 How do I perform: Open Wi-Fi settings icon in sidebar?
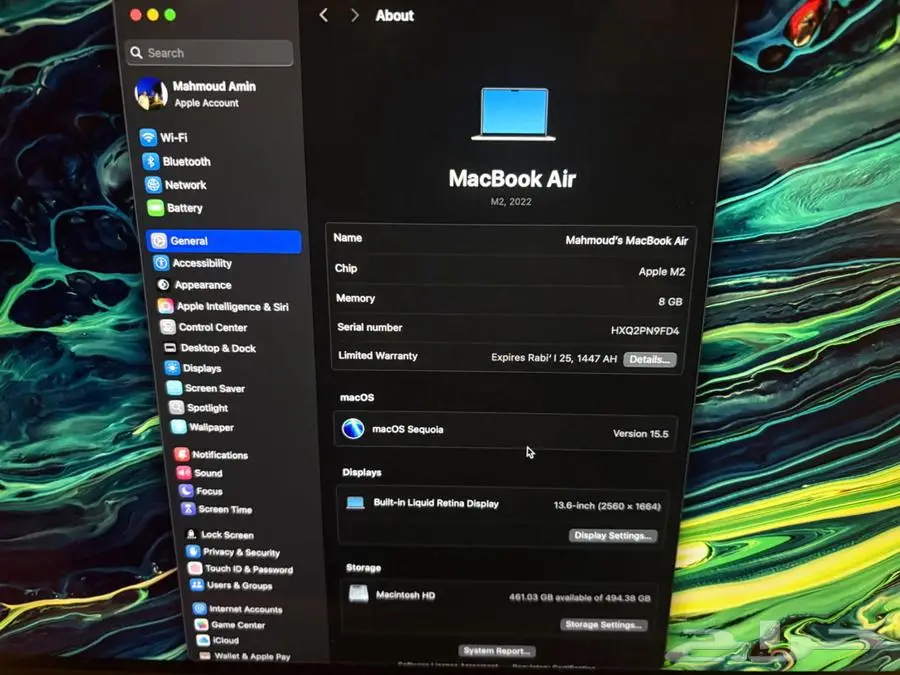tap(148, 137)
